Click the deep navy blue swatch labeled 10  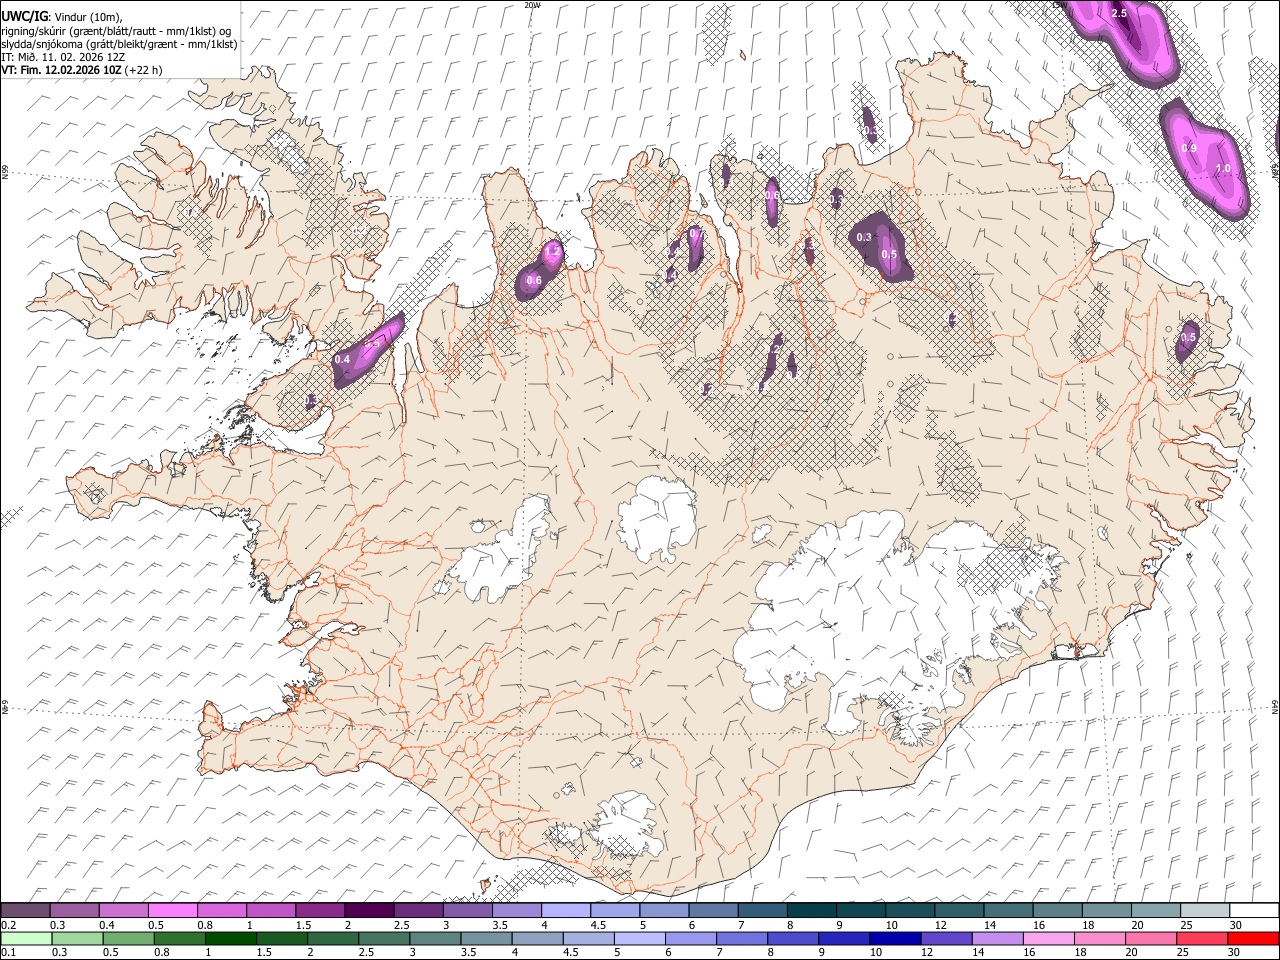pos(894,938)
